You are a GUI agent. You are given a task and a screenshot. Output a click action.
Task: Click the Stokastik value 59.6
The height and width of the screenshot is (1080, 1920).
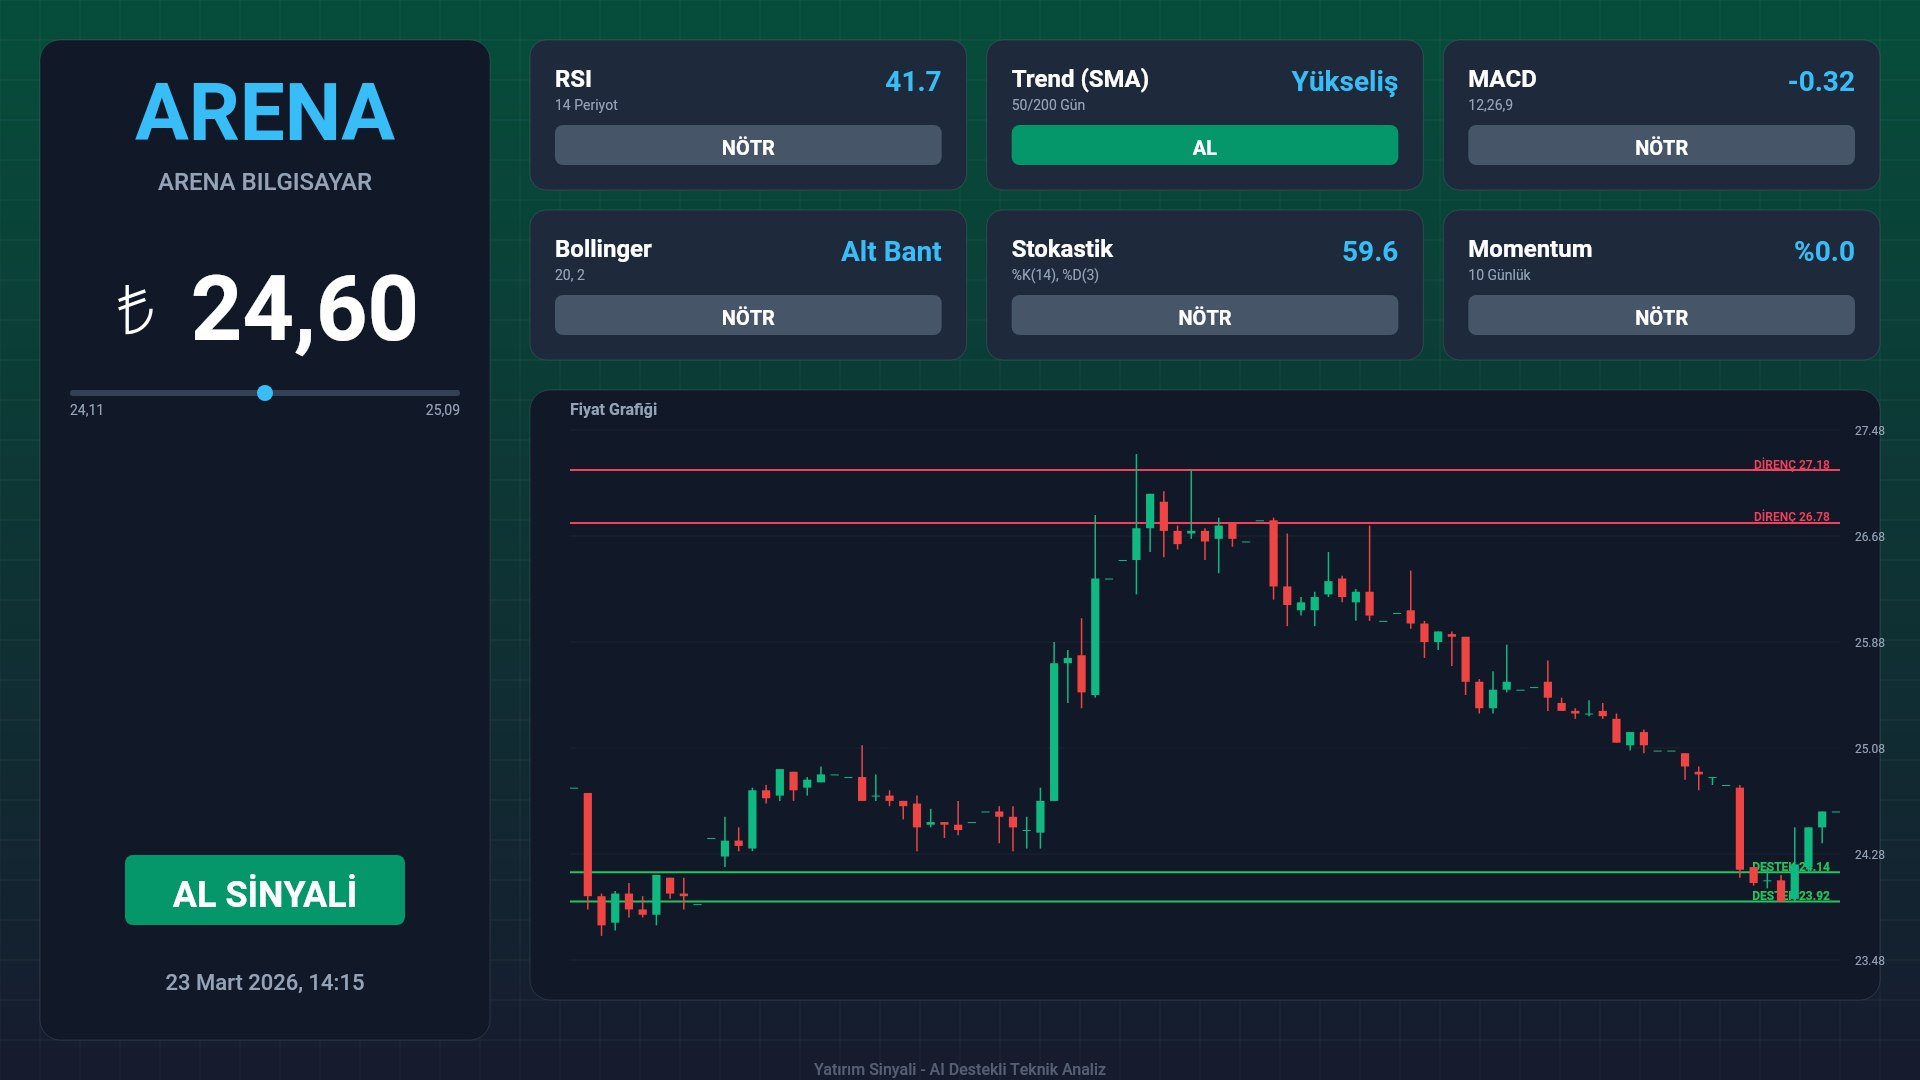(1369, 251)
